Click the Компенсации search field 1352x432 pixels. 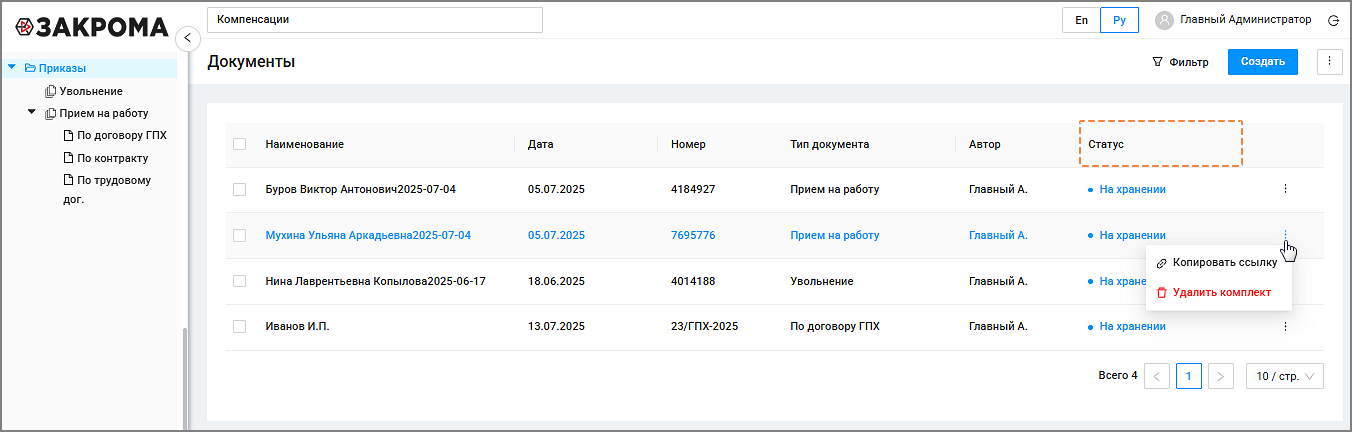click(375, 20)
